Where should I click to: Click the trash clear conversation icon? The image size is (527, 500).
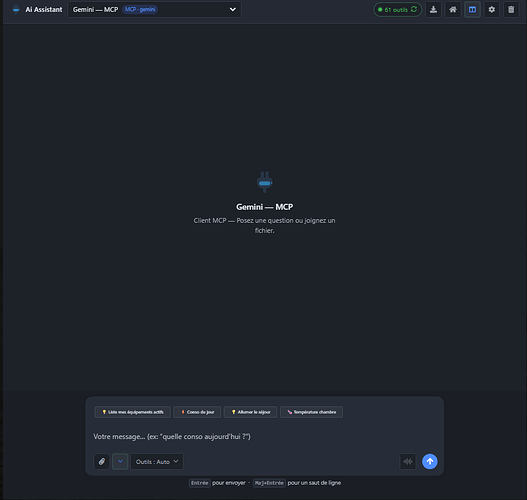coord(511,9)
